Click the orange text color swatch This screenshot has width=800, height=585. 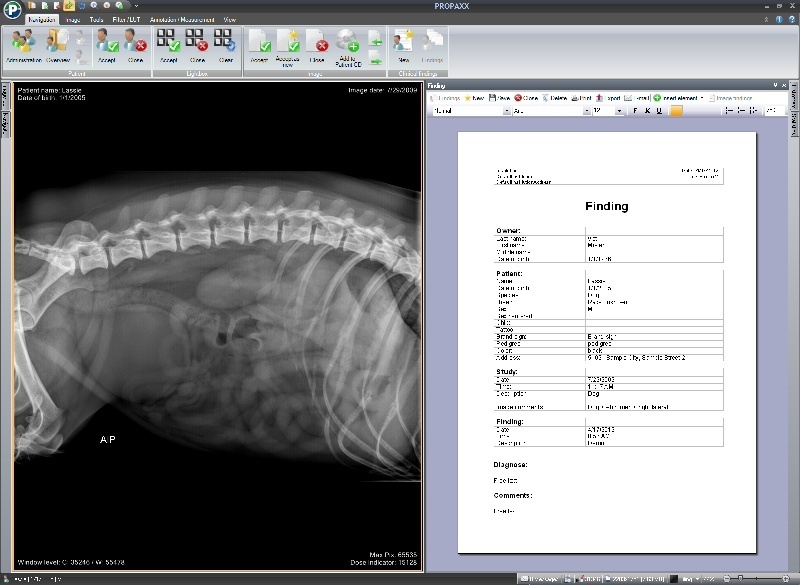point(676,111)
